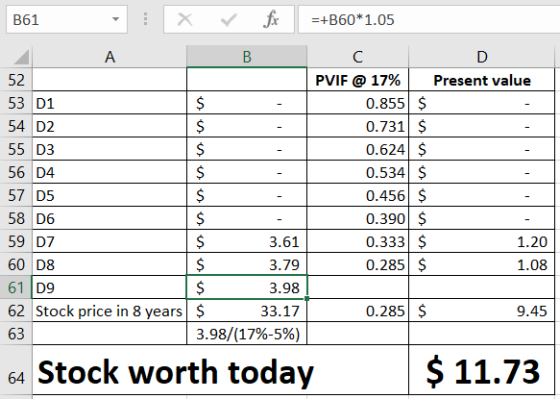This screenshot has width=560, height=399.
Task: Select cell labeled D5
Action: point(110,195)
